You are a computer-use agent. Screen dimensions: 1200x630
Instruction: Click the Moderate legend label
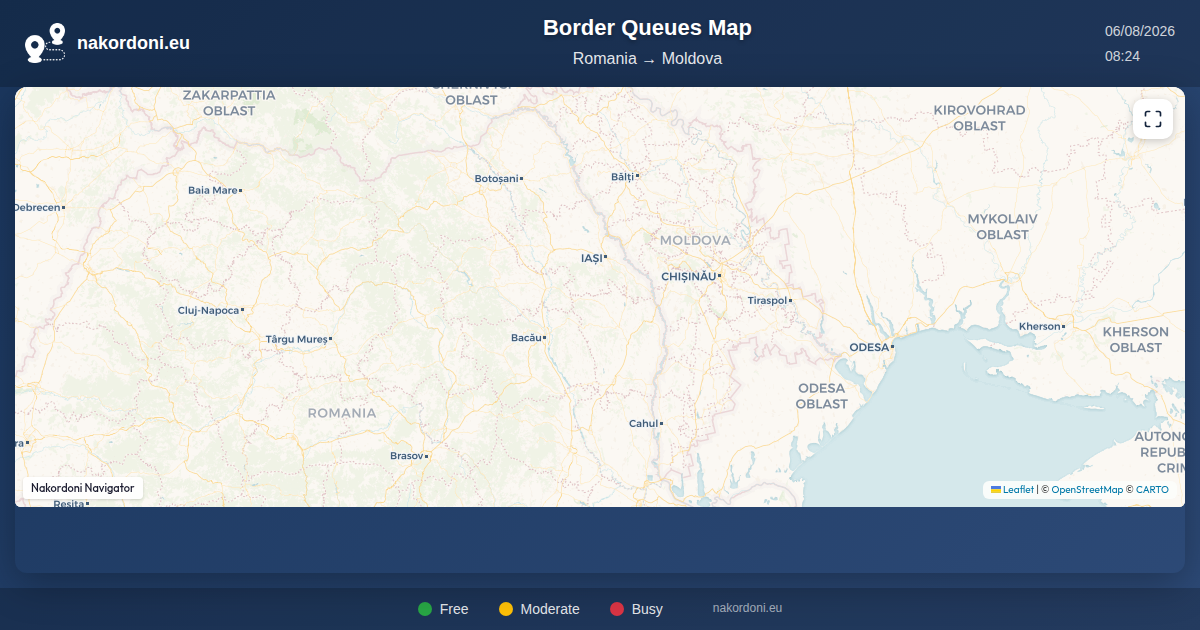pos(550,609)
